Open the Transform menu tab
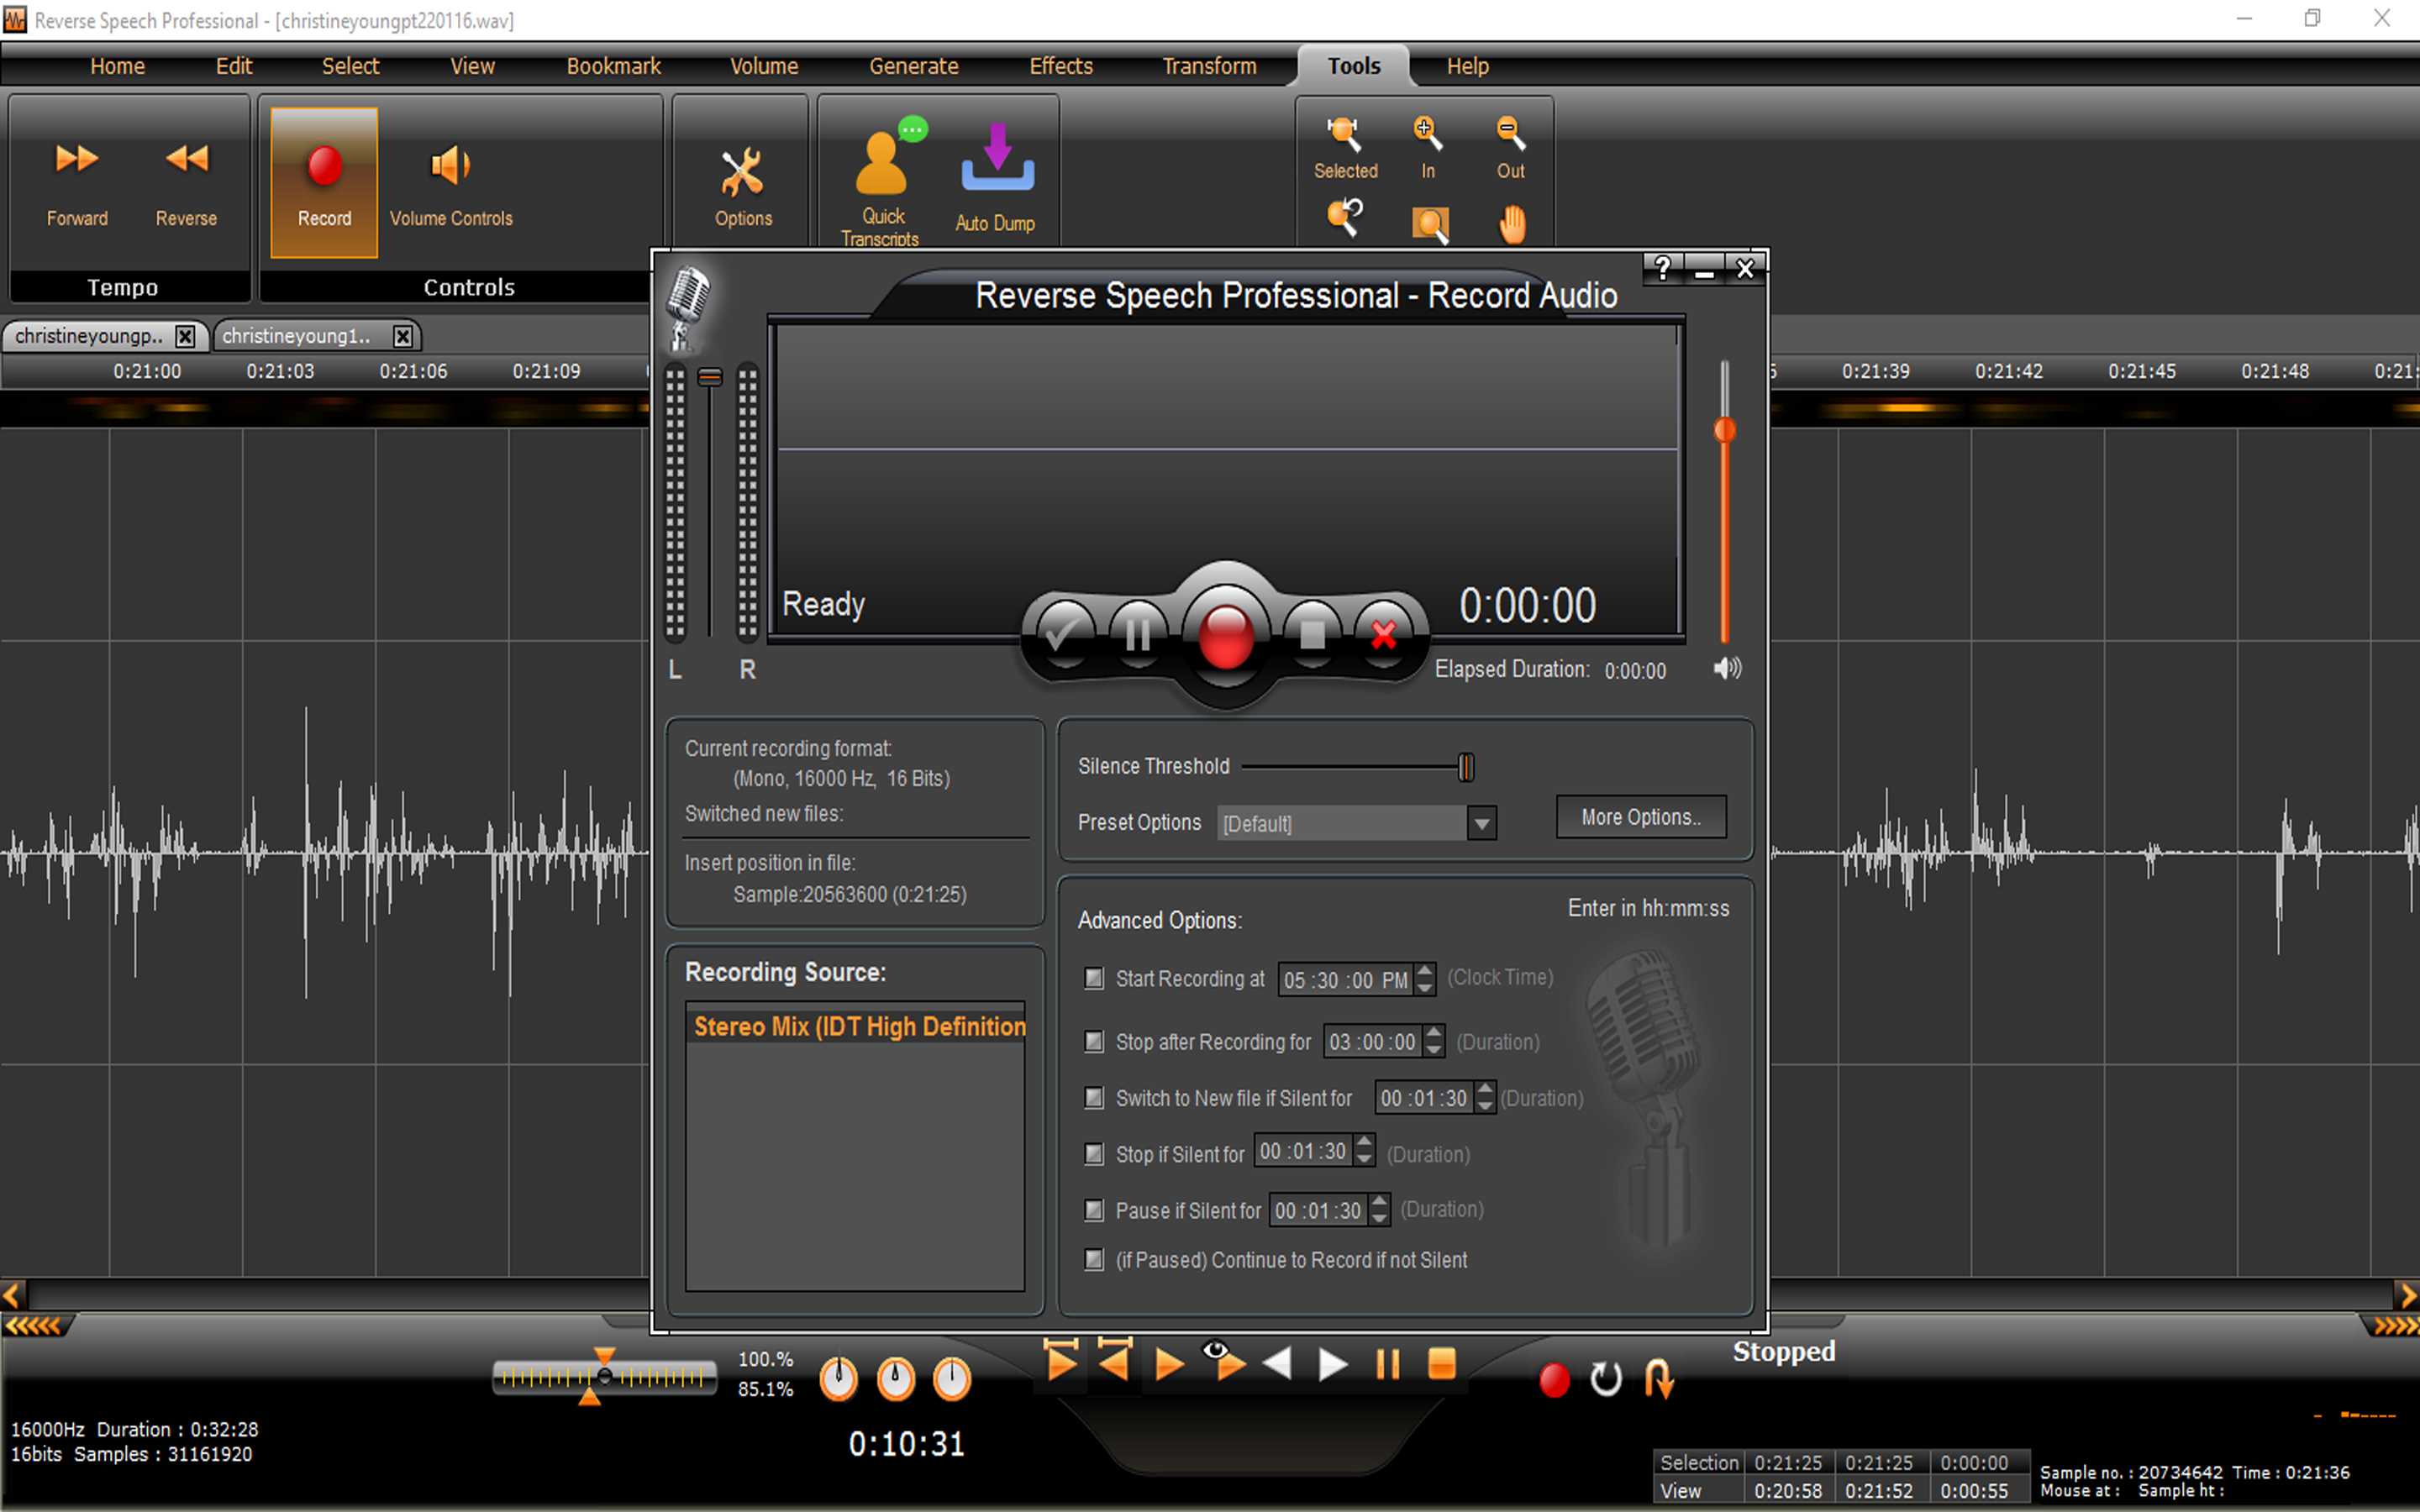 (1209, 66)
